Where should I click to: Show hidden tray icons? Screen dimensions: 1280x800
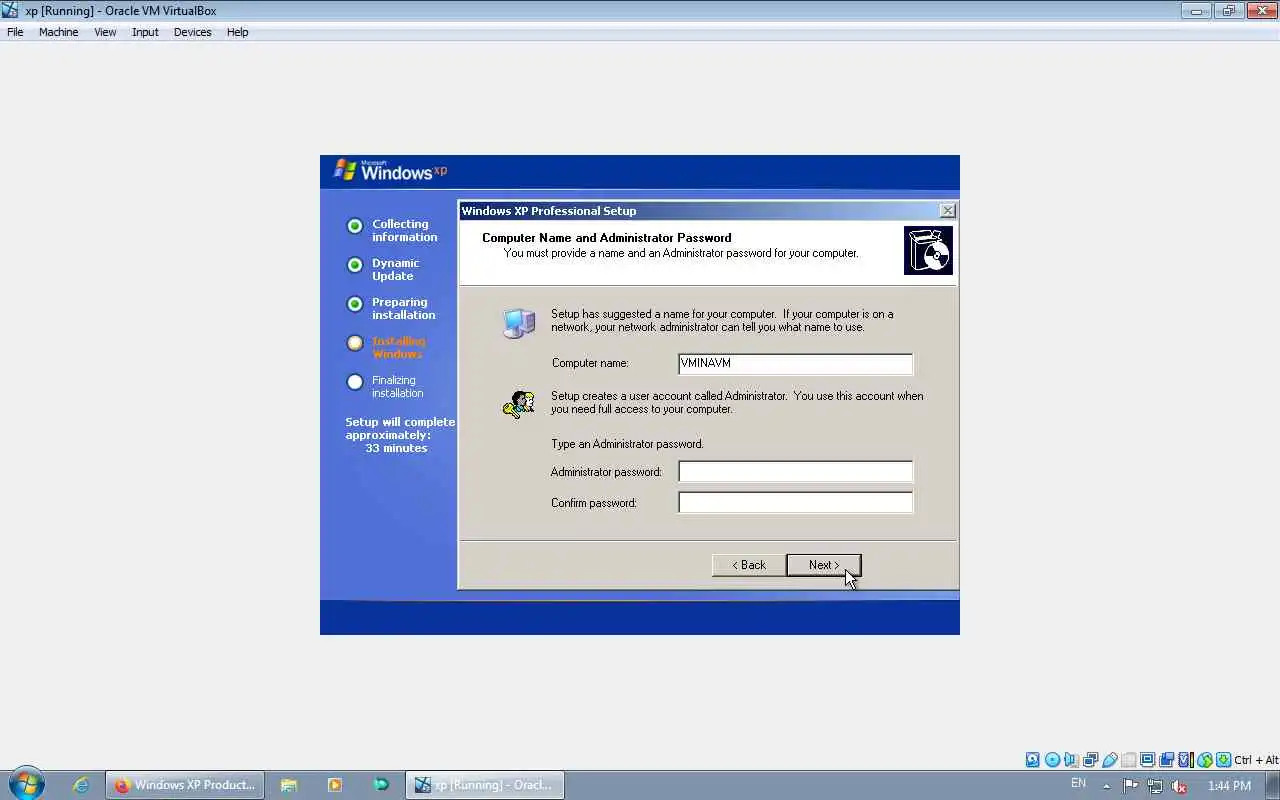1106,786
